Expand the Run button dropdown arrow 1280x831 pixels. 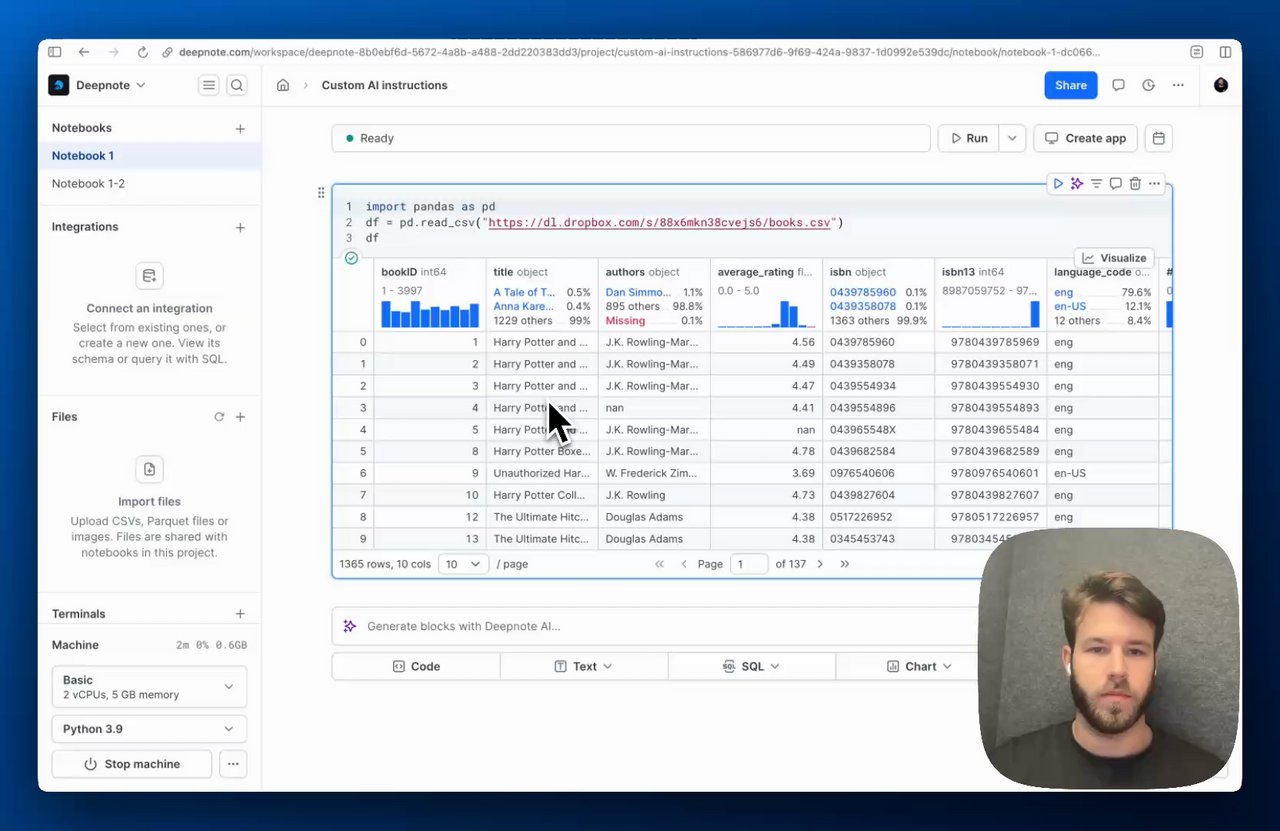point(1013,139)
